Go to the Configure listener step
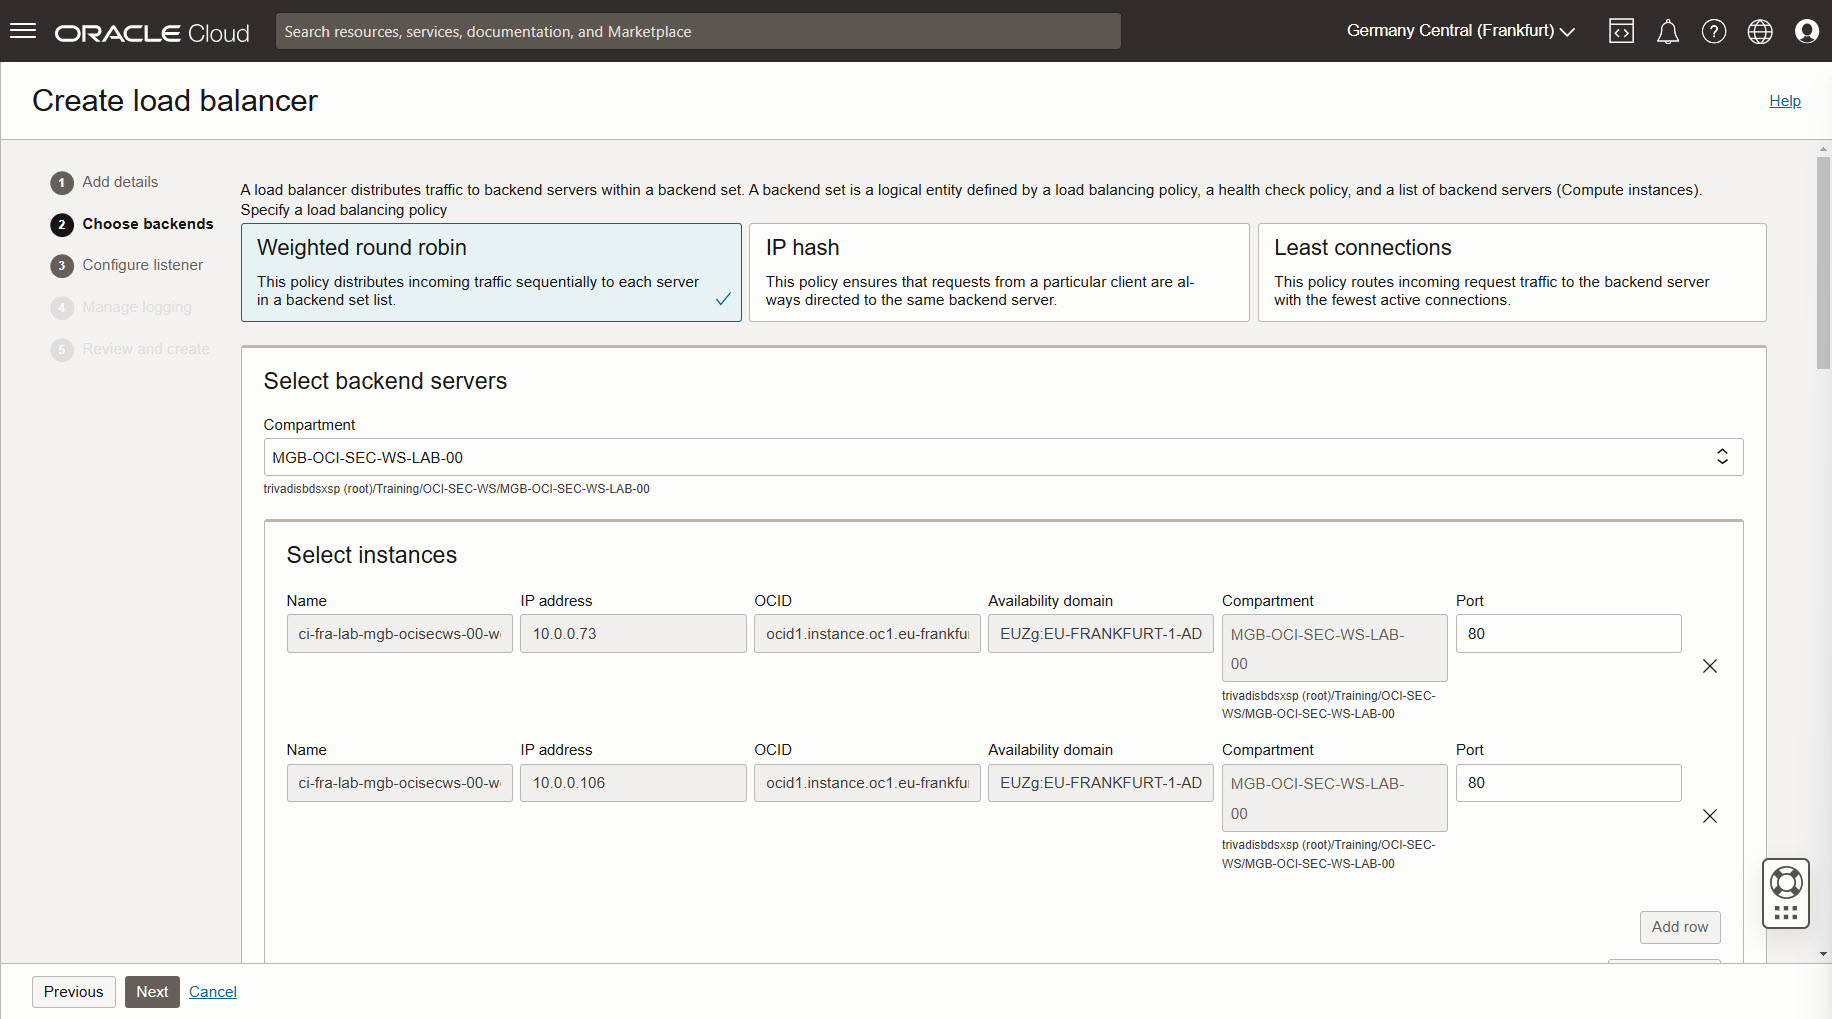This screenshot has width=1832, height=1019. [x=127, y=265]
